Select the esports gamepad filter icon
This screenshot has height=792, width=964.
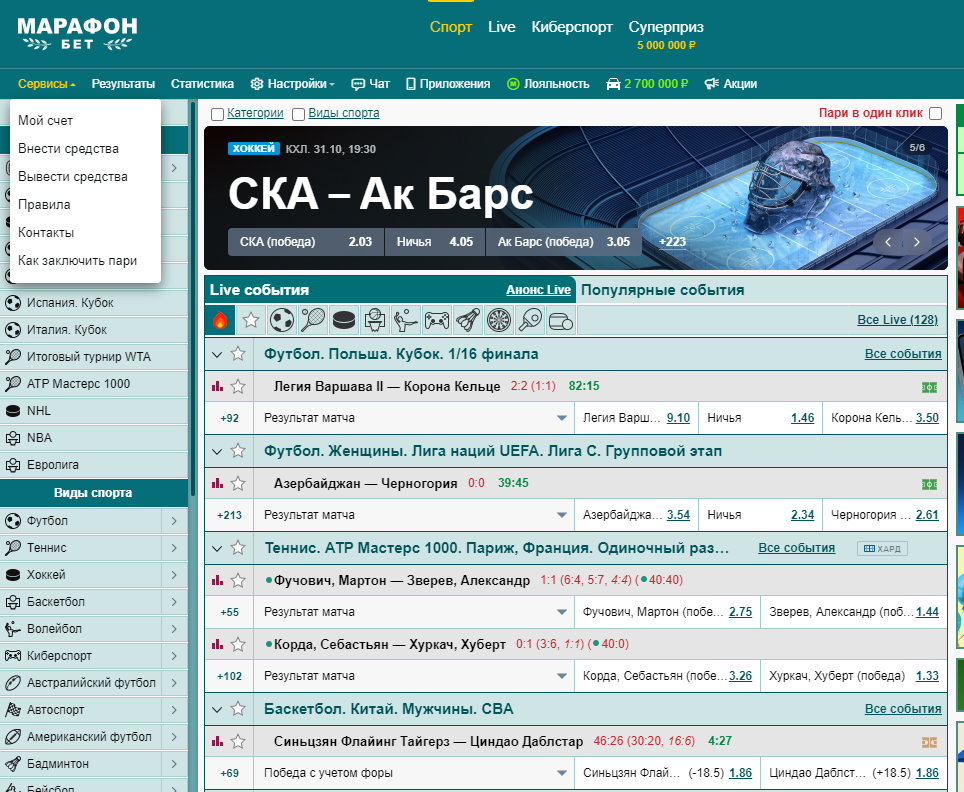[437, 320]
